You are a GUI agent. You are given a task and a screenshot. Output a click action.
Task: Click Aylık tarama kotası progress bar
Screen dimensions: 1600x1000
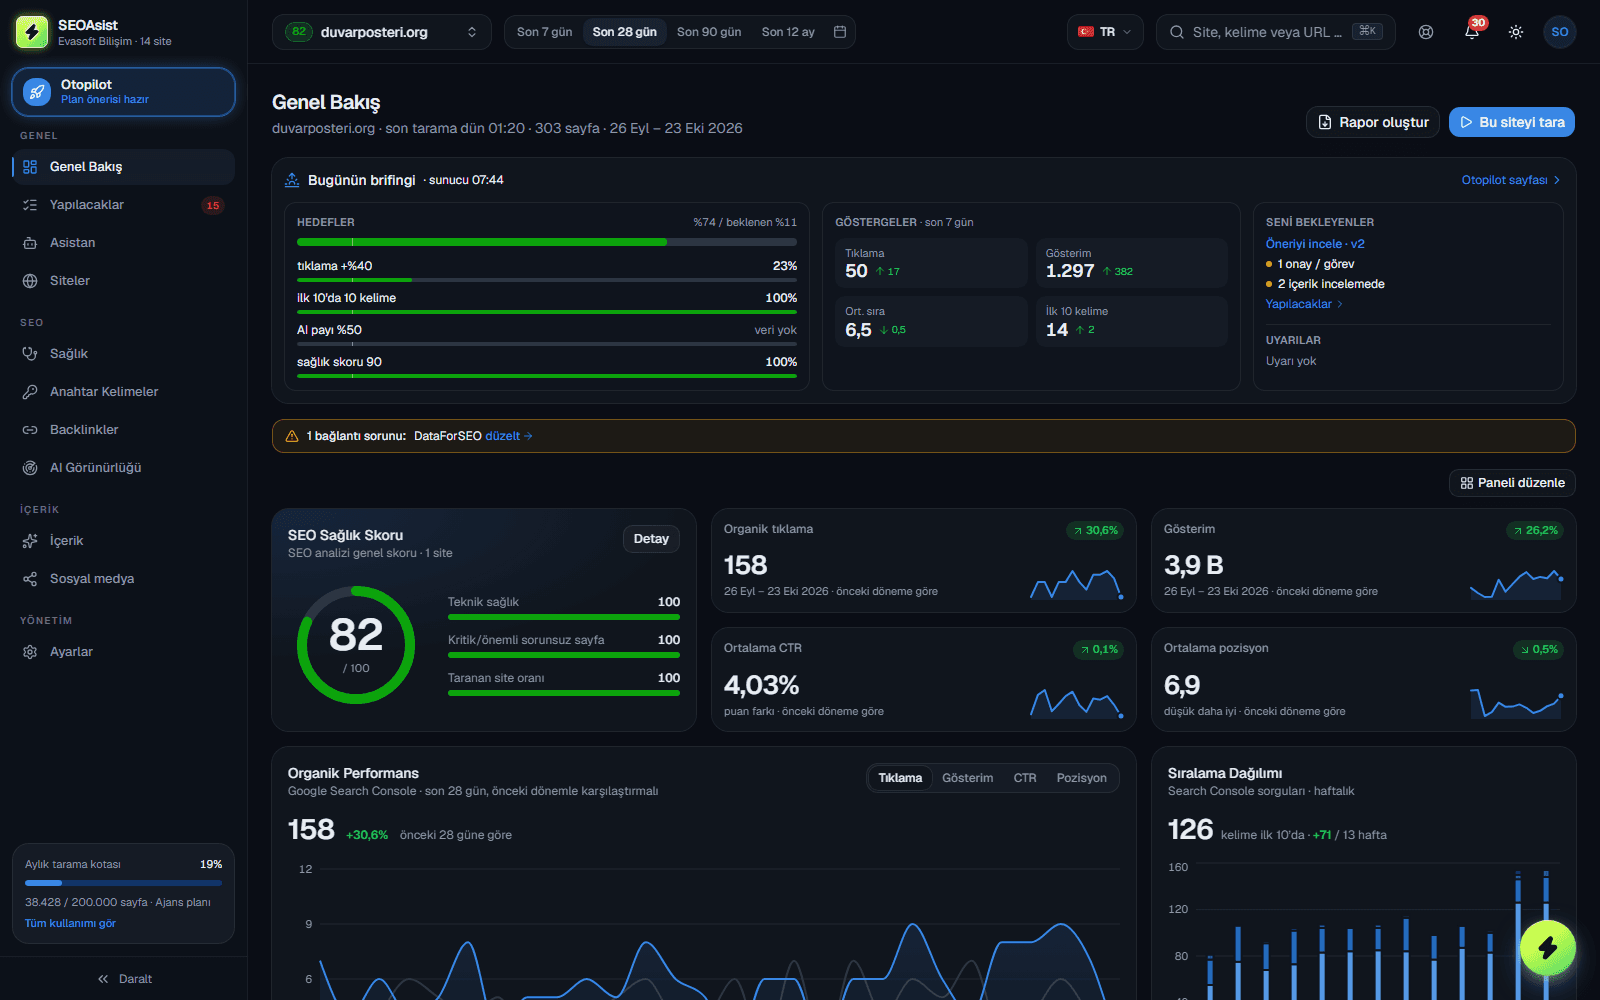pyautogui.click(x=123, y=883)
